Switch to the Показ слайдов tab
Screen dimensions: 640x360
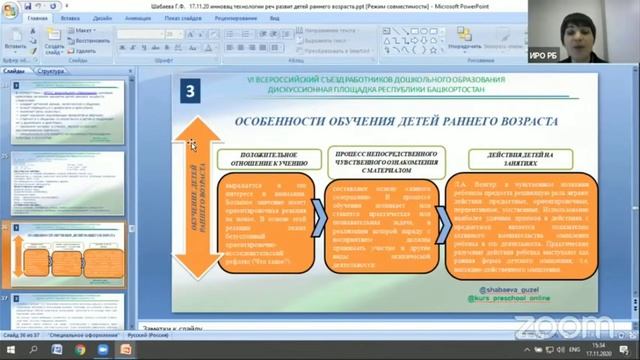(183, 18)
